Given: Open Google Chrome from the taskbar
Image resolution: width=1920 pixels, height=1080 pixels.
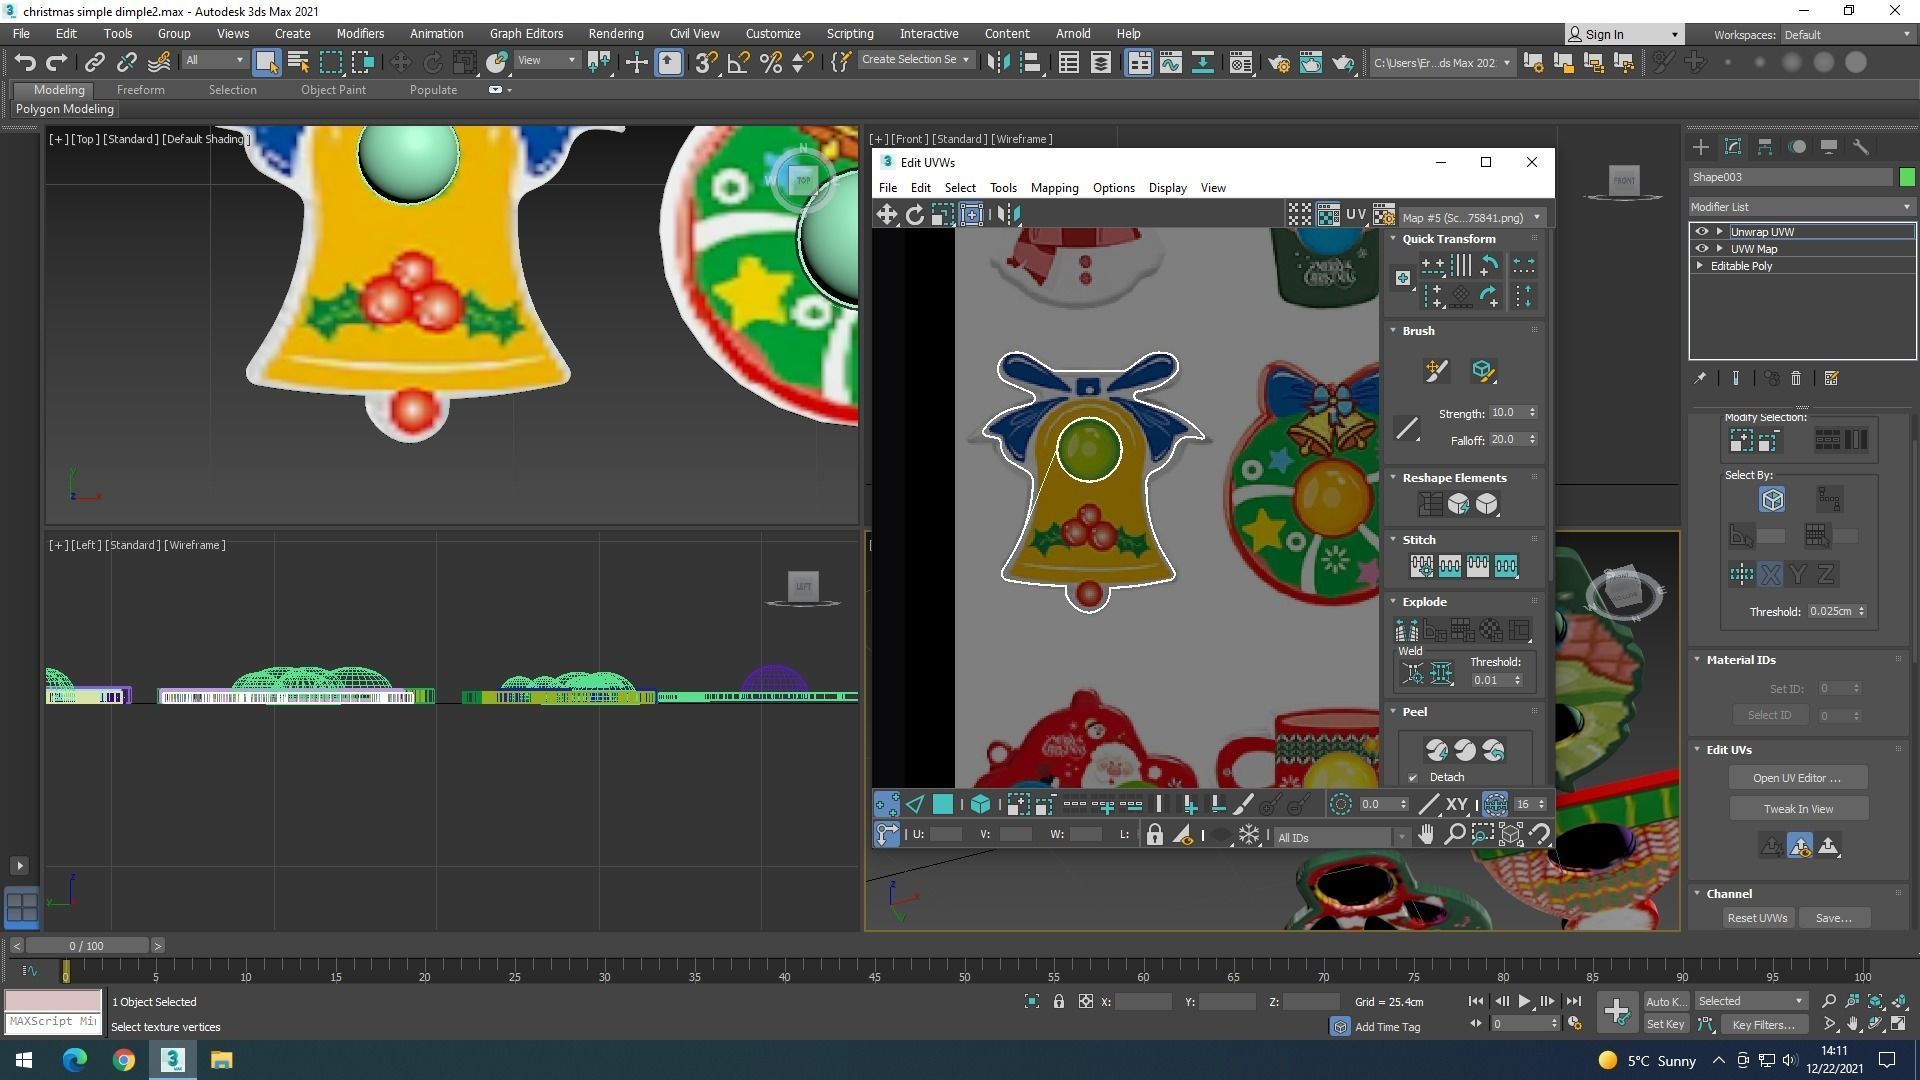Looking at the screenshot, I should 123,1059.
